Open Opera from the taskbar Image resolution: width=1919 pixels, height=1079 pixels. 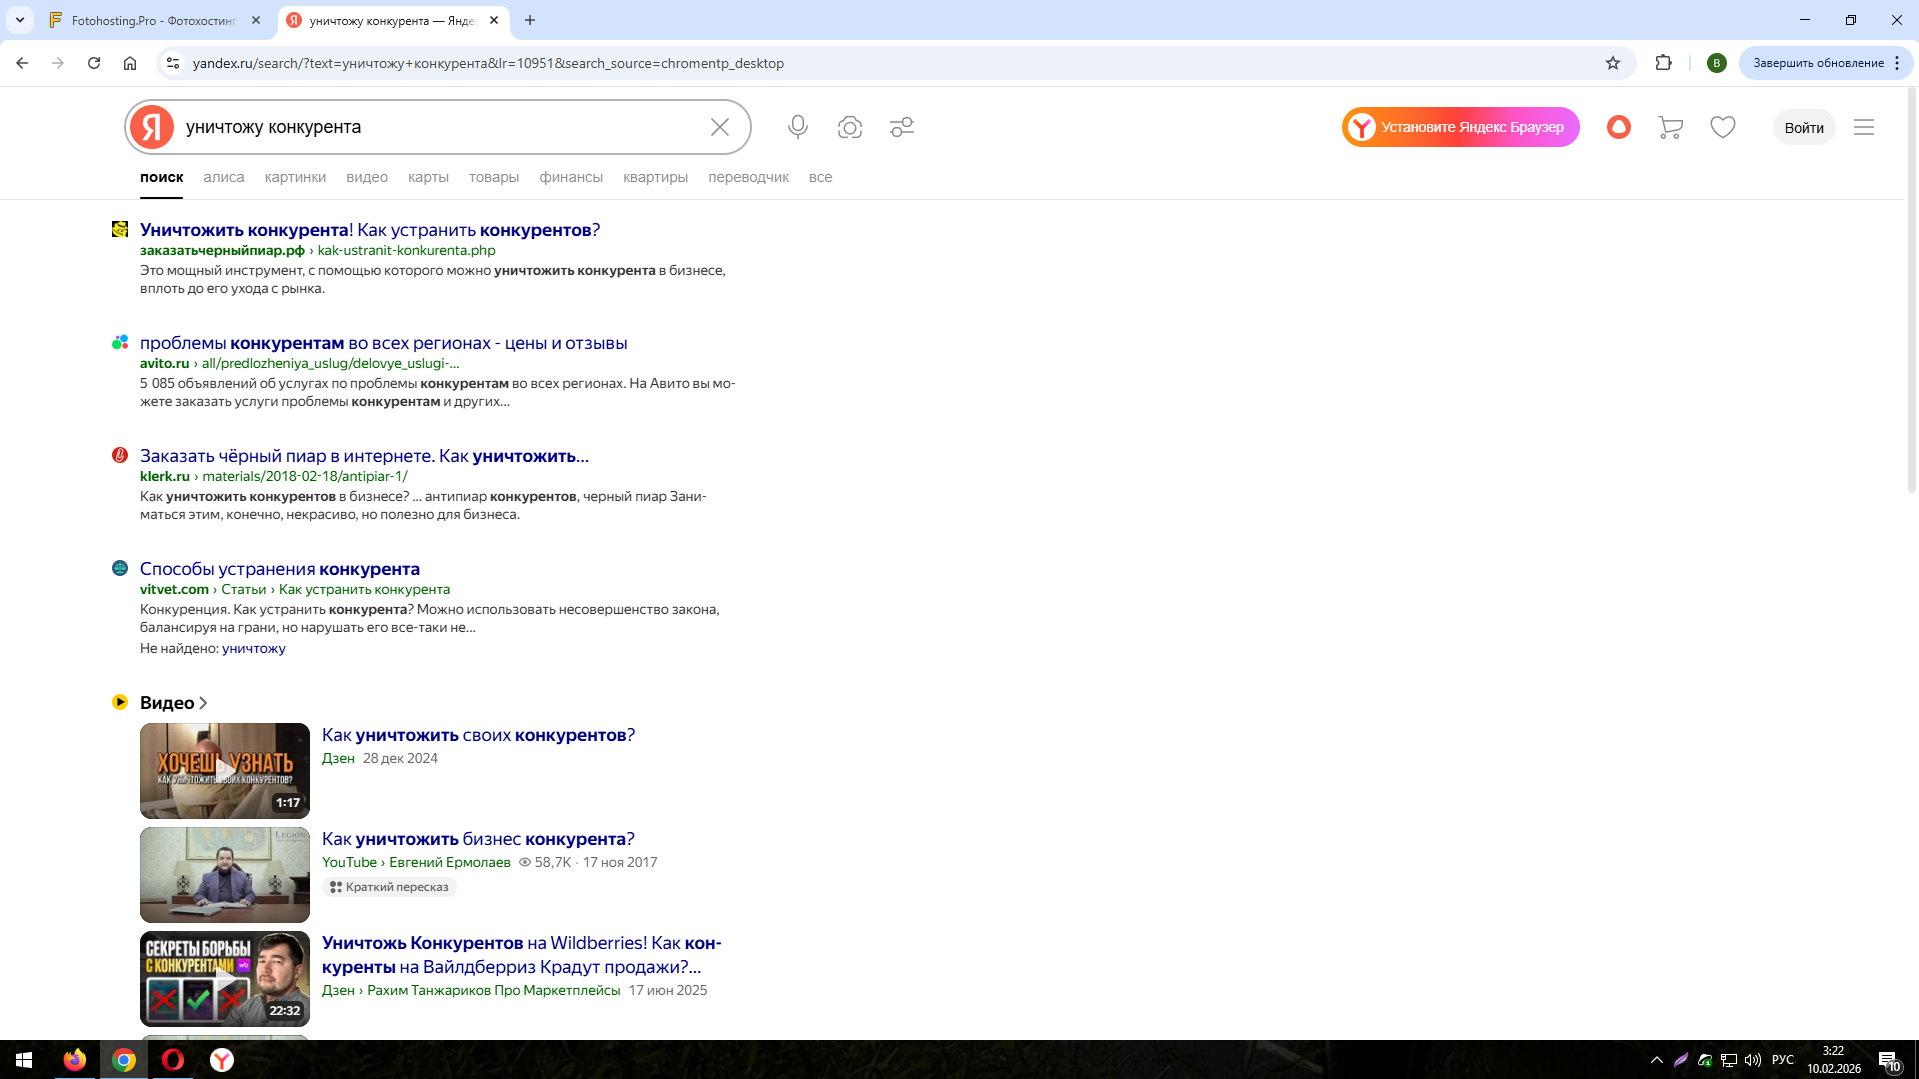173,1060
